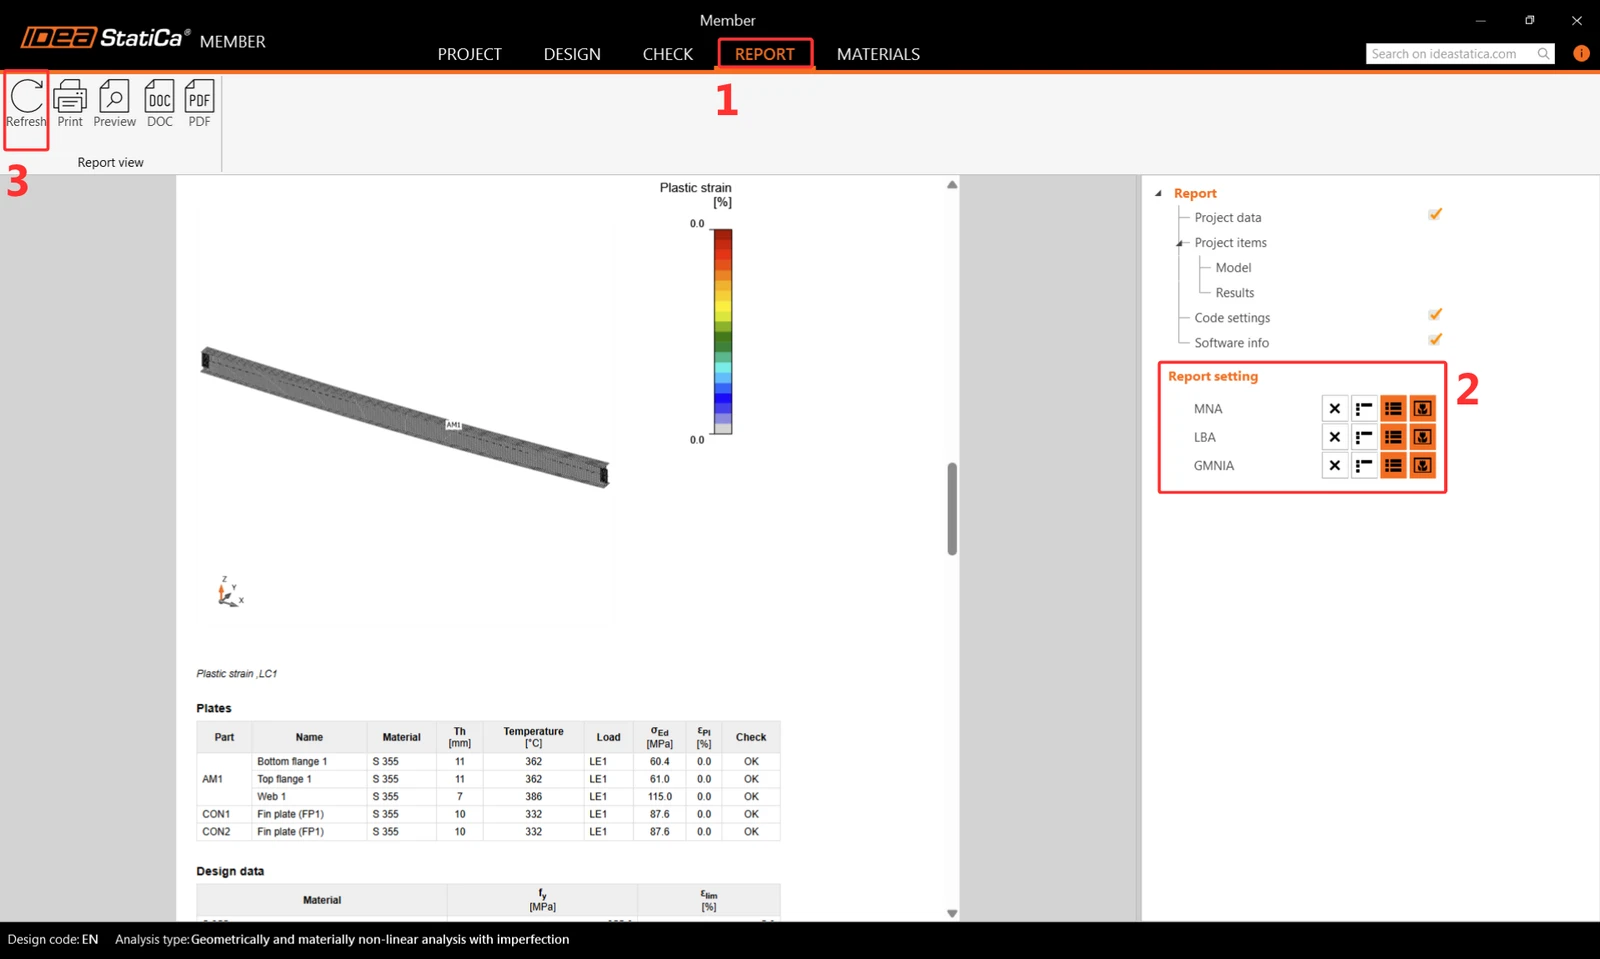Click the report scrollbar thumb

(952, 508)
